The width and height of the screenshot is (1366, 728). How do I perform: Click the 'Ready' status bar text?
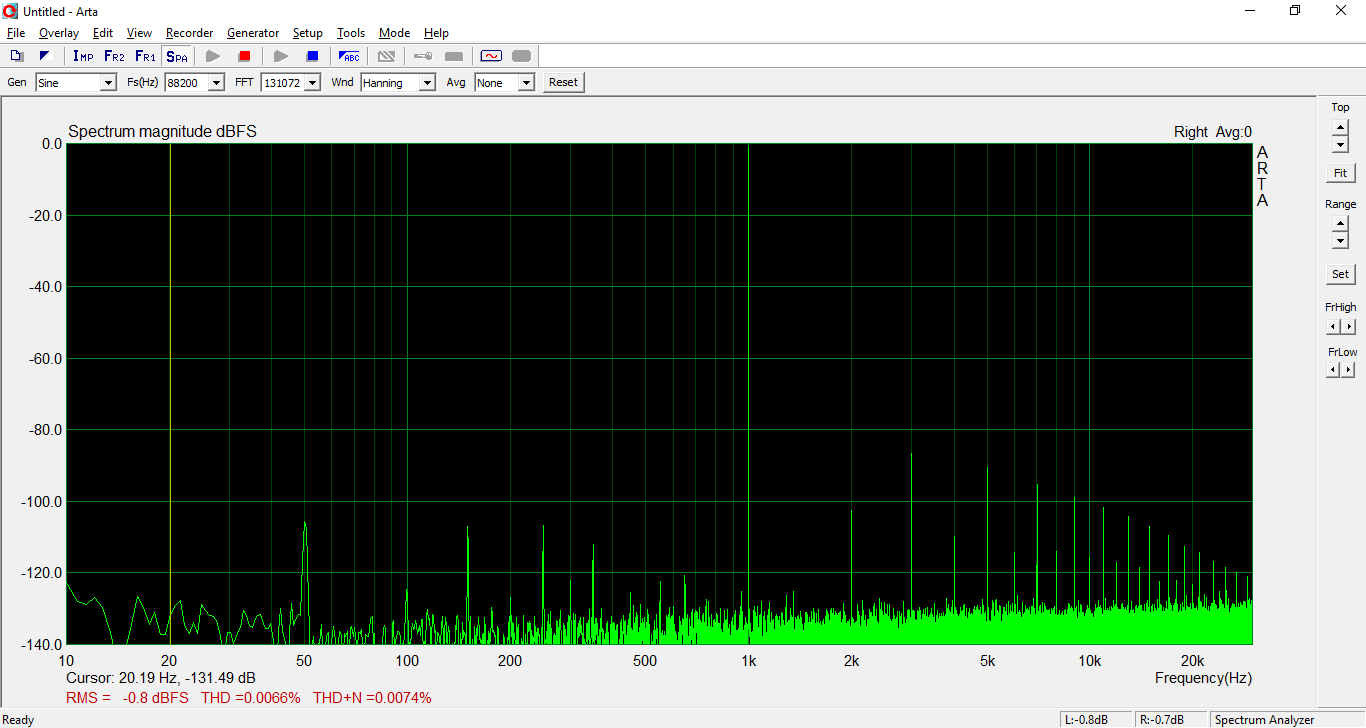[x=19, y=720]
